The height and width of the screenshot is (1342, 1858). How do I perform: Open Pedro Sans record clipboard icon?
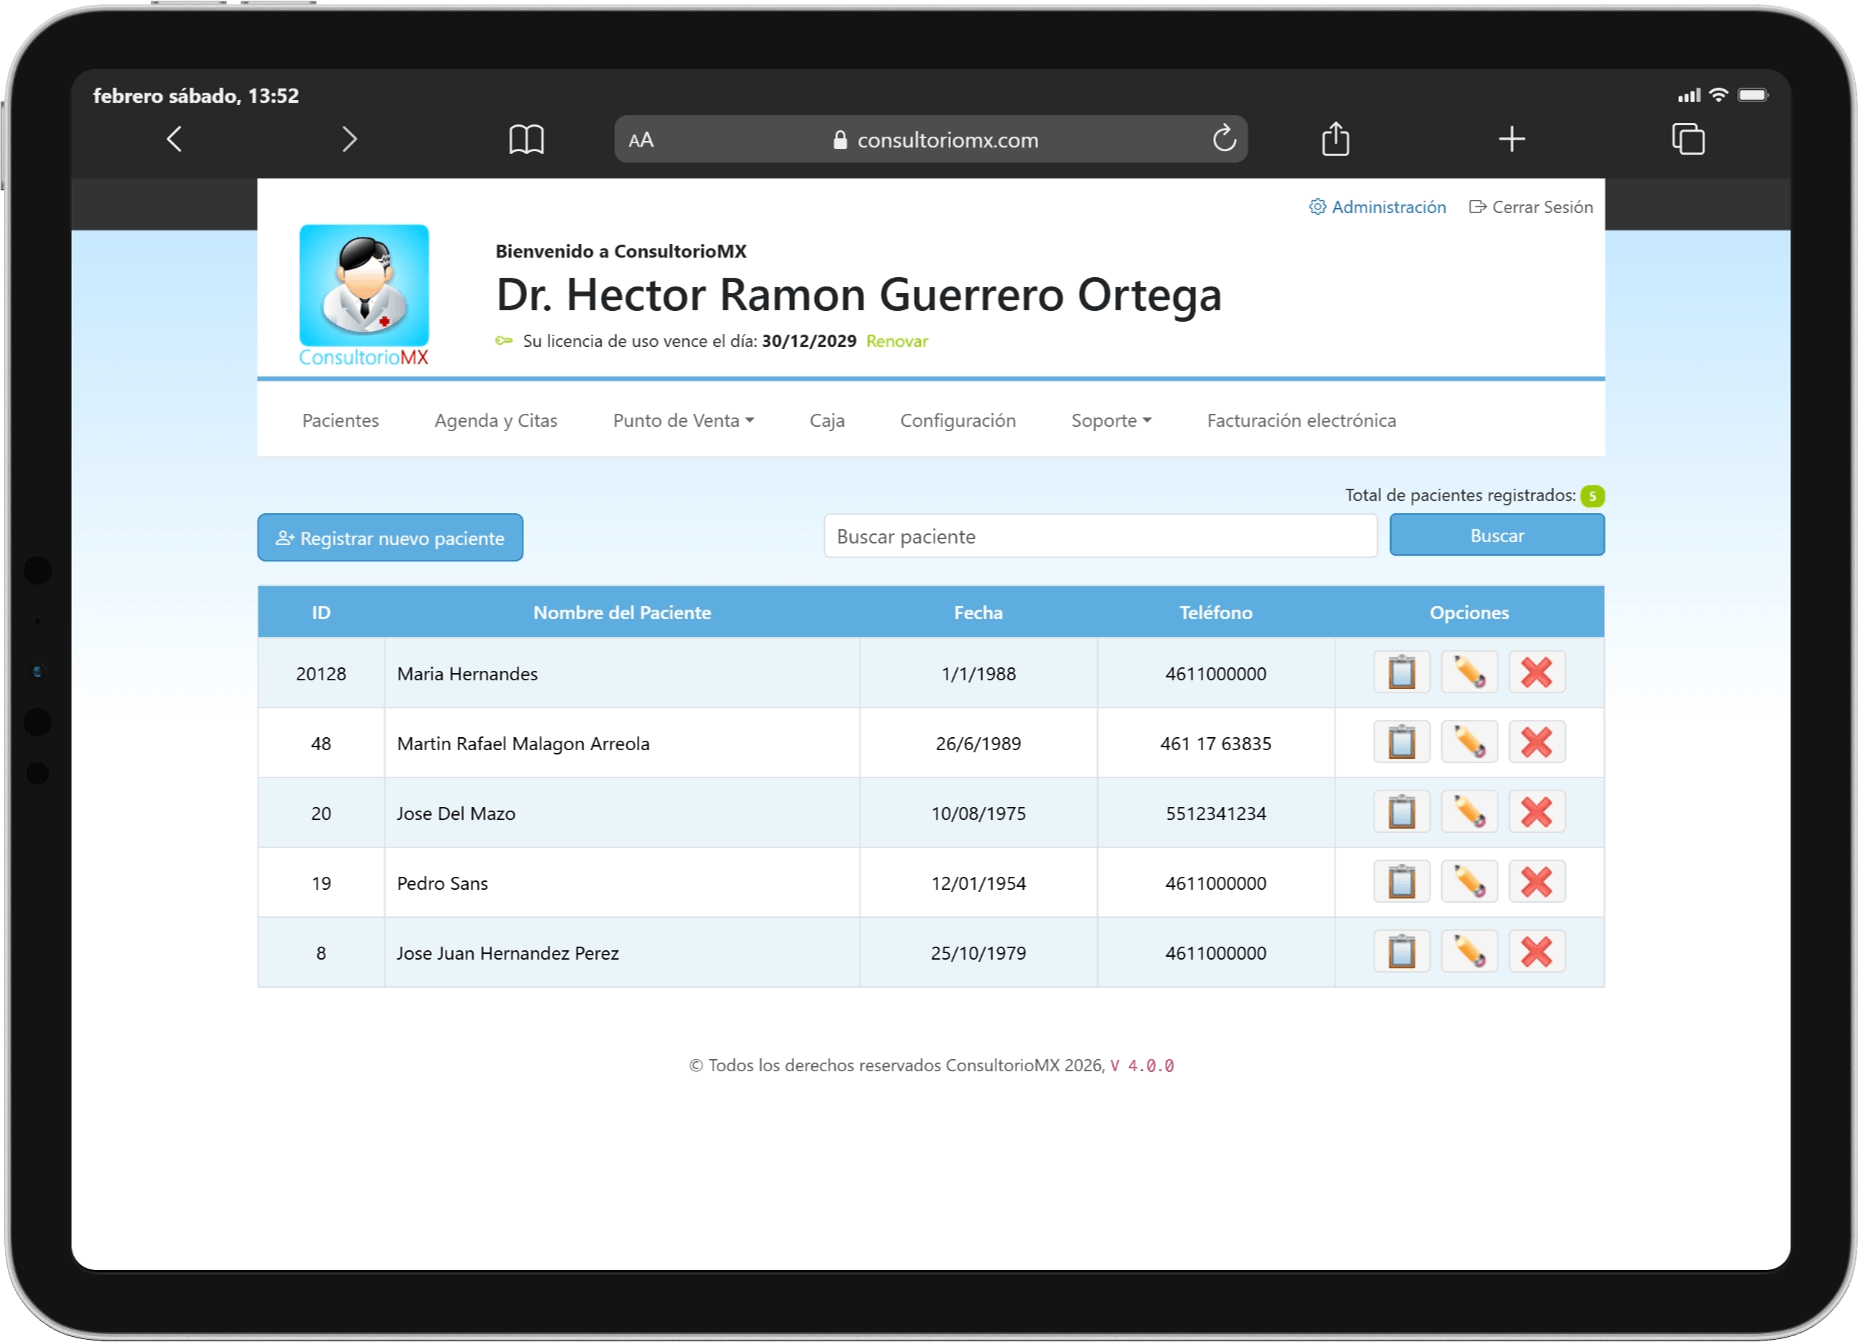pos(1401,881)
